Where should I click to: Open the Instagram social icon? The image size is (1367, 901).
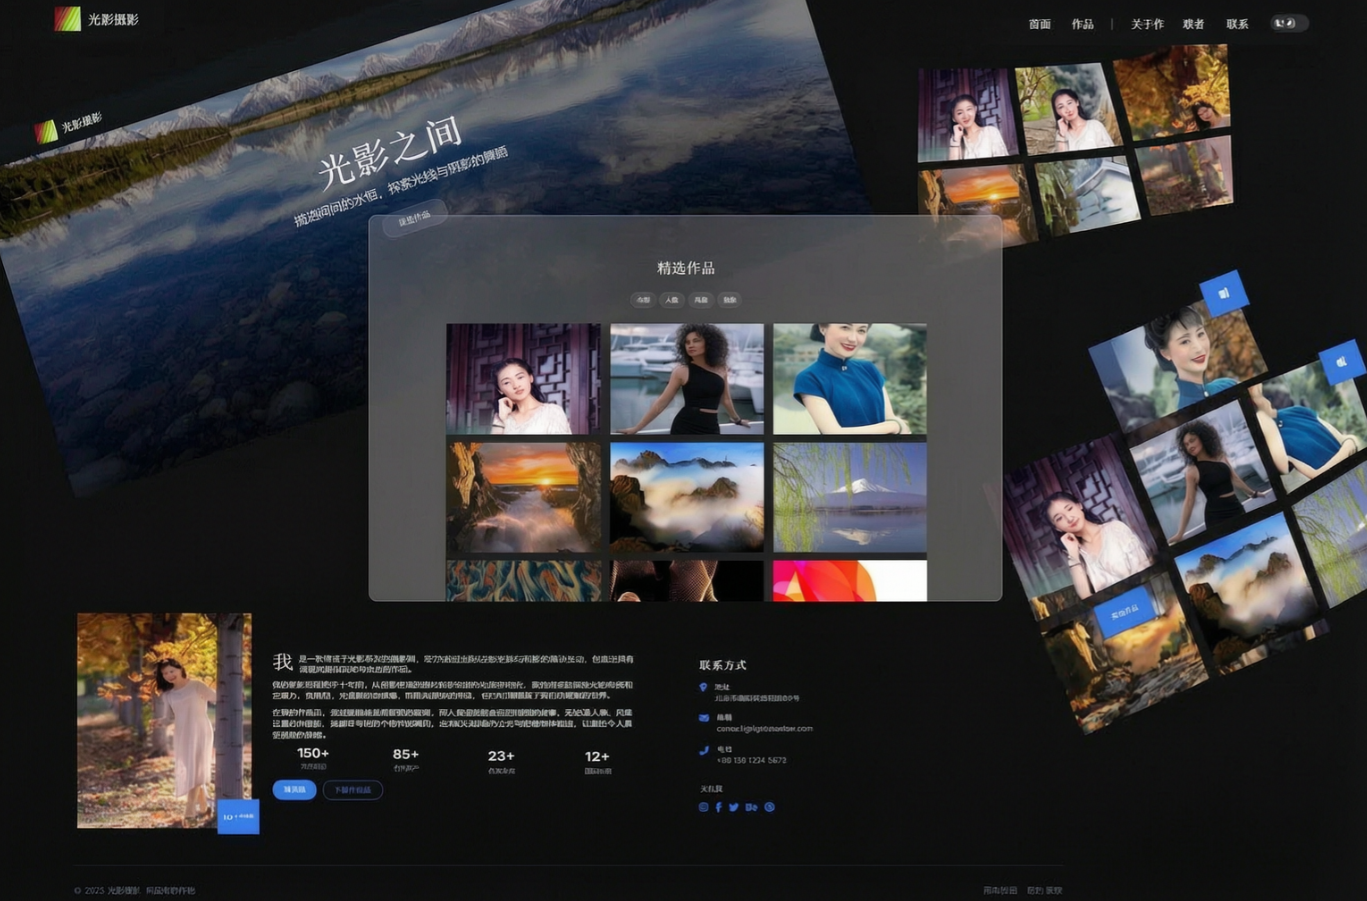tap(703, 807)
